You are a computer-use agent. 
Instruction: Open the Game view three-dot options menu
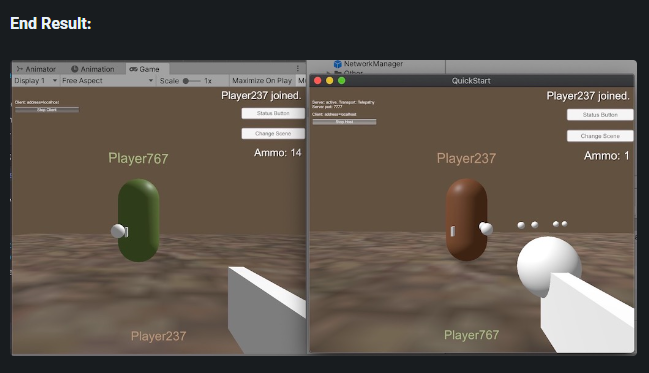[298, 68]
